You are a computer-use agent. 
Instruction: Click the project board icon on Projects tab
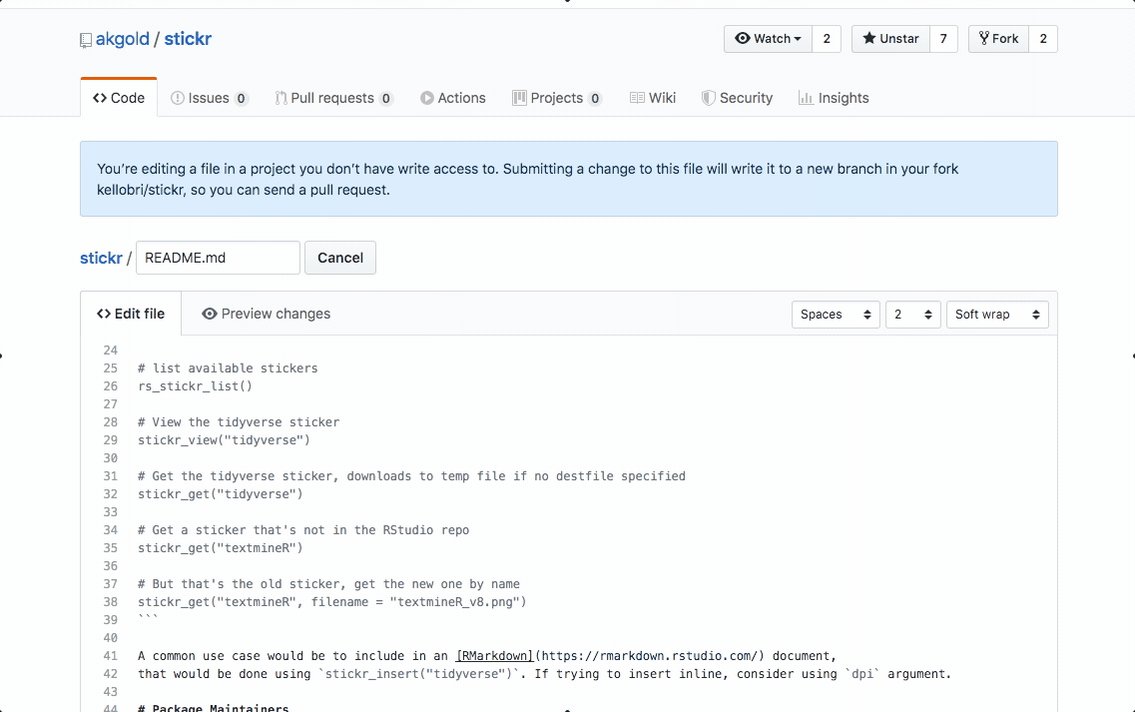click(x=519, y=98)
